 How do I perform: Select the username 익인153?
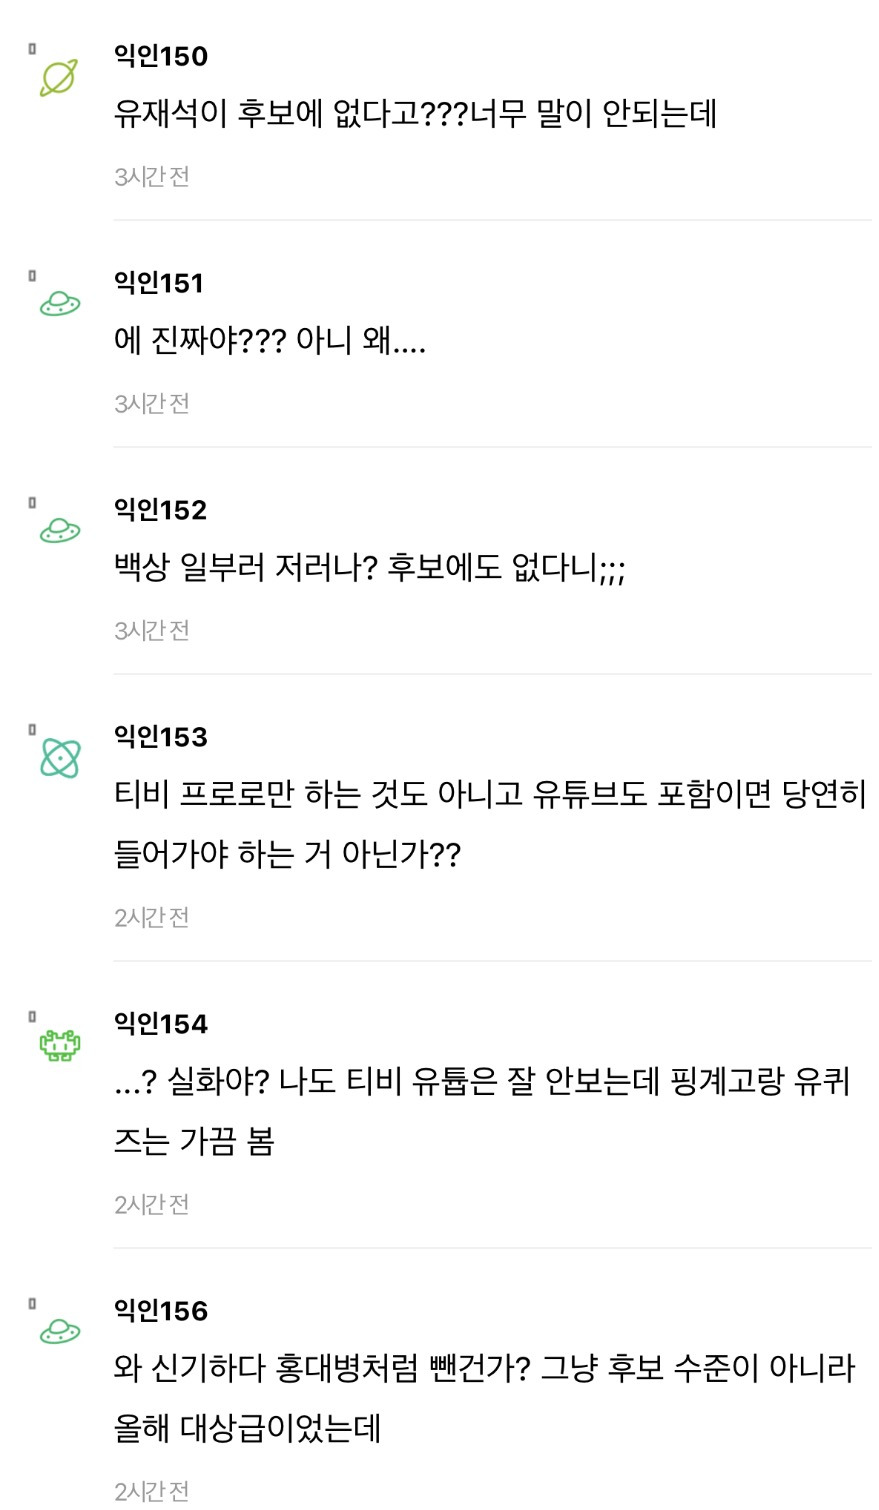tap(161, 737)
